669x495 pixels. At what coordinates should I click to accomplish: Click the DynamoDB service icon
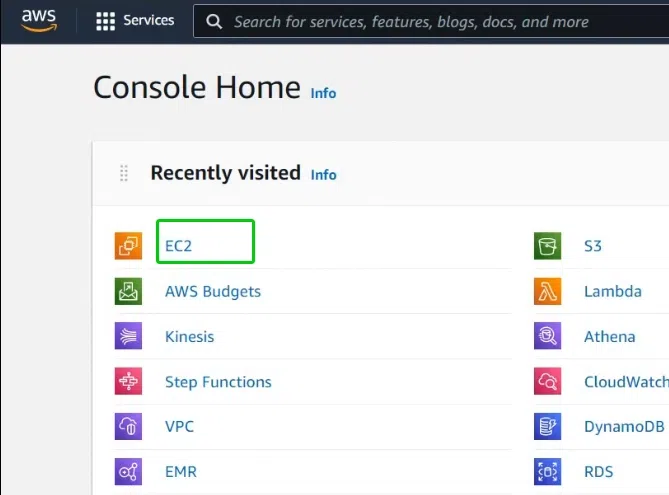coord(547,426)
